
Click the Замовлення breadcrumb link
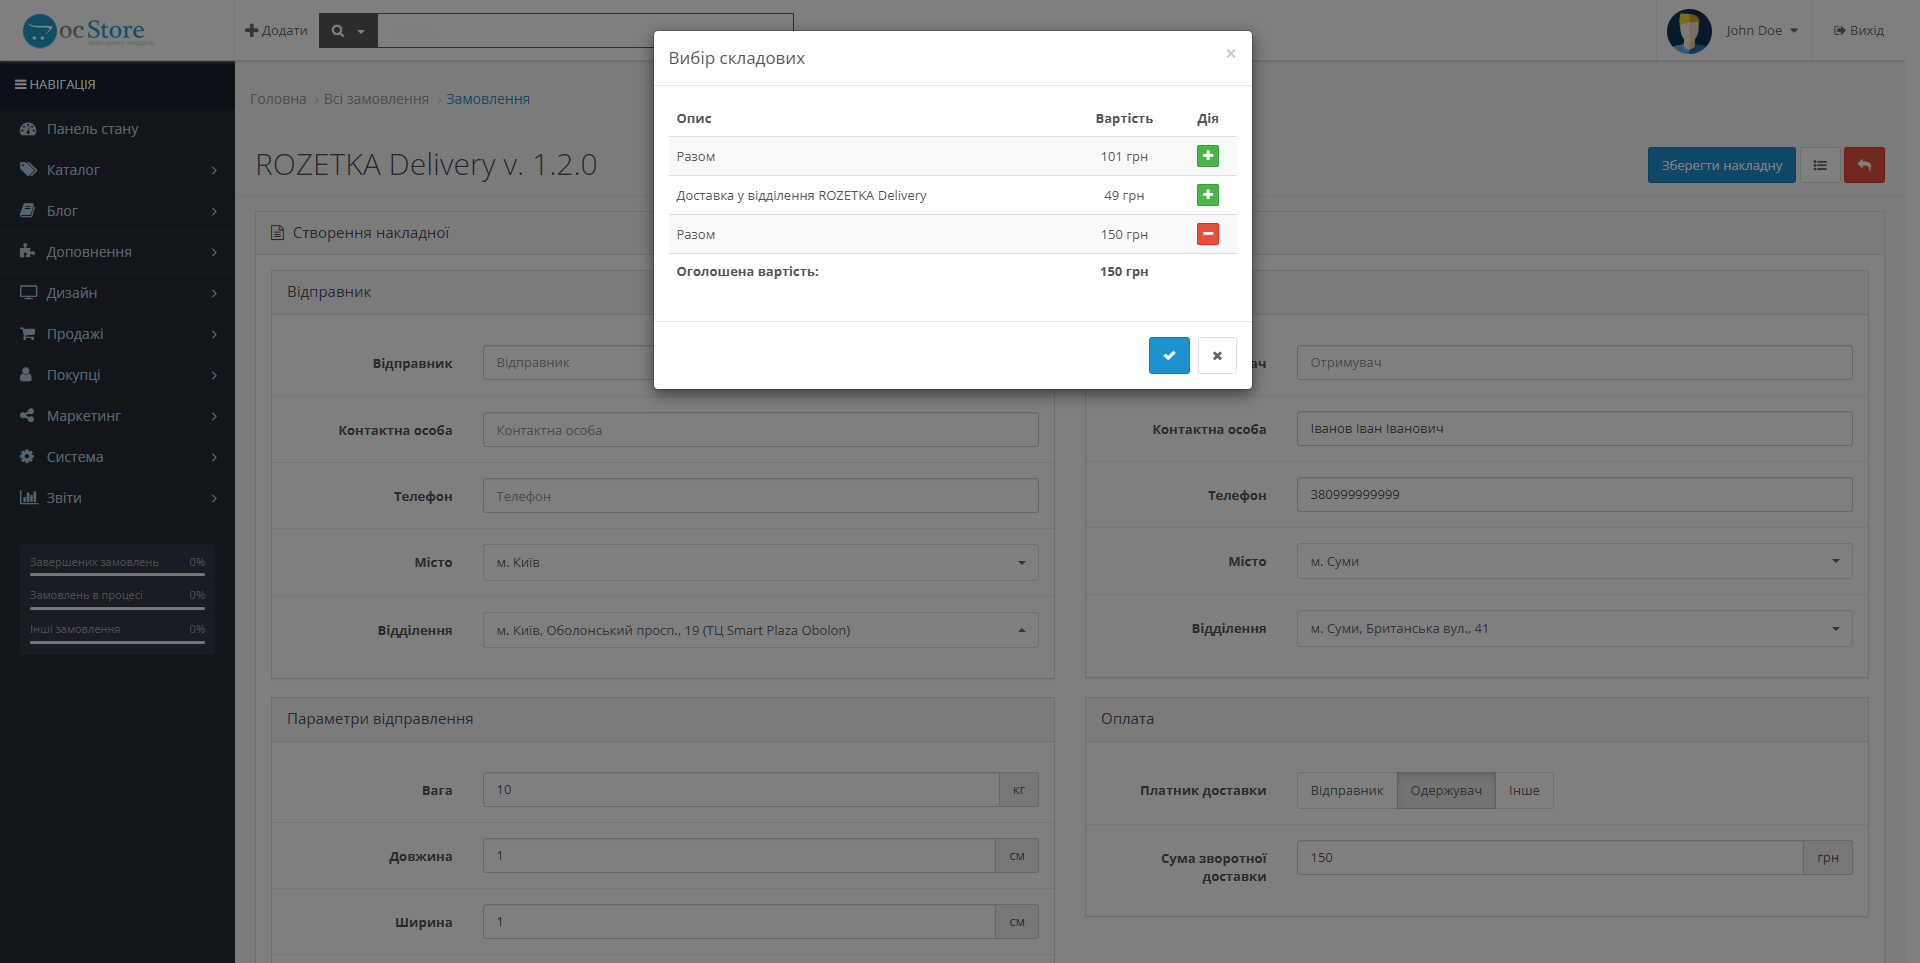point(488,99)
